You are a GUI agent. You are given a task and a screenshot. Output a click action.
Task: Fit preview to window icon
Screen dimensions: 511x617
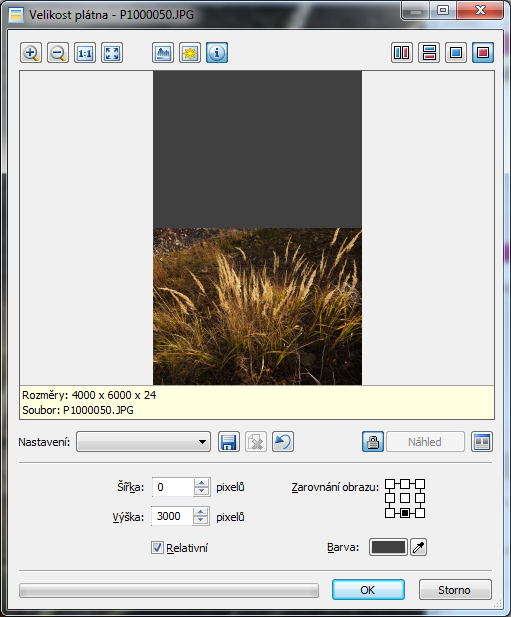coord(112,53)
